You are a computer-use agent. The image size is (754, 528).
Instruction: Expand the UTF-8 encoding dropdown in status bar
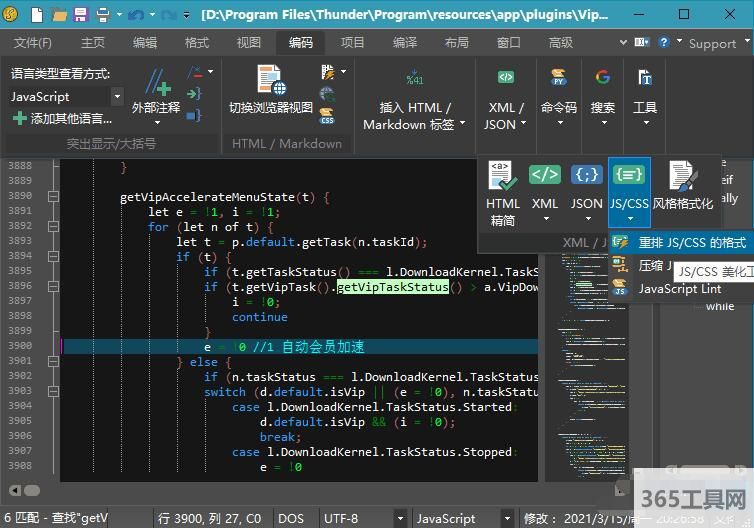coord(398,518)
